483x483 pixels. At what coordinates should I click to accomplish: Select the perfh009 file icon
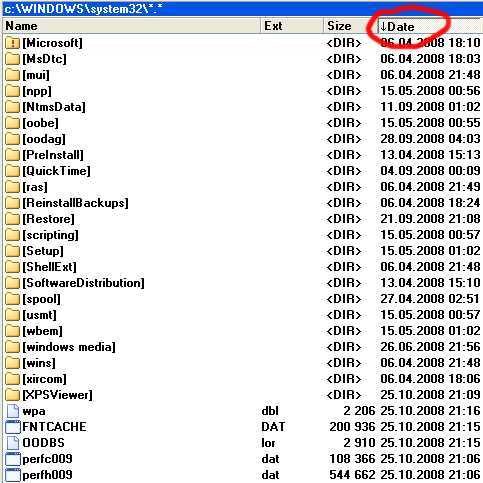[x=13, y=475]
